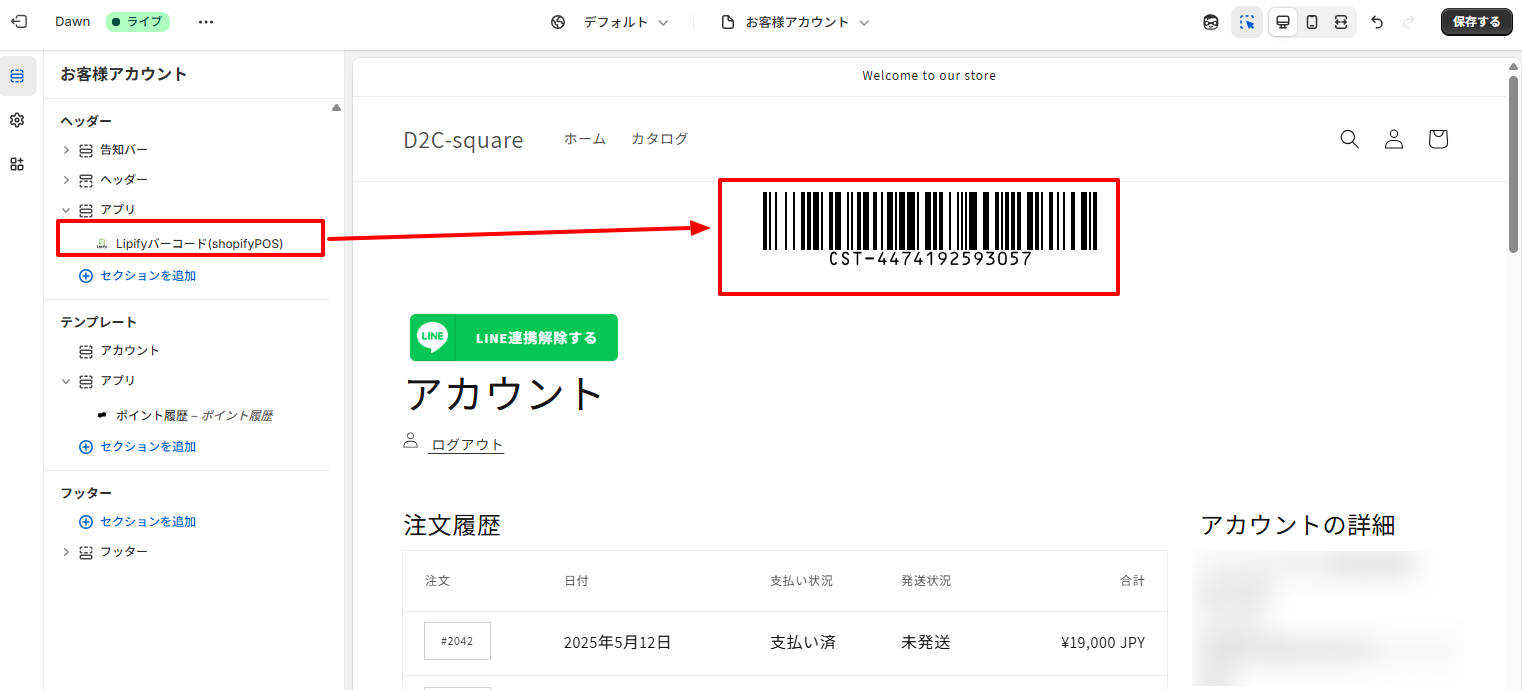Click the 支払い済 status cell
Image resolution: width=1522 pixels, height=690 pixels.
pyautogui.click(x=802, y=642)
